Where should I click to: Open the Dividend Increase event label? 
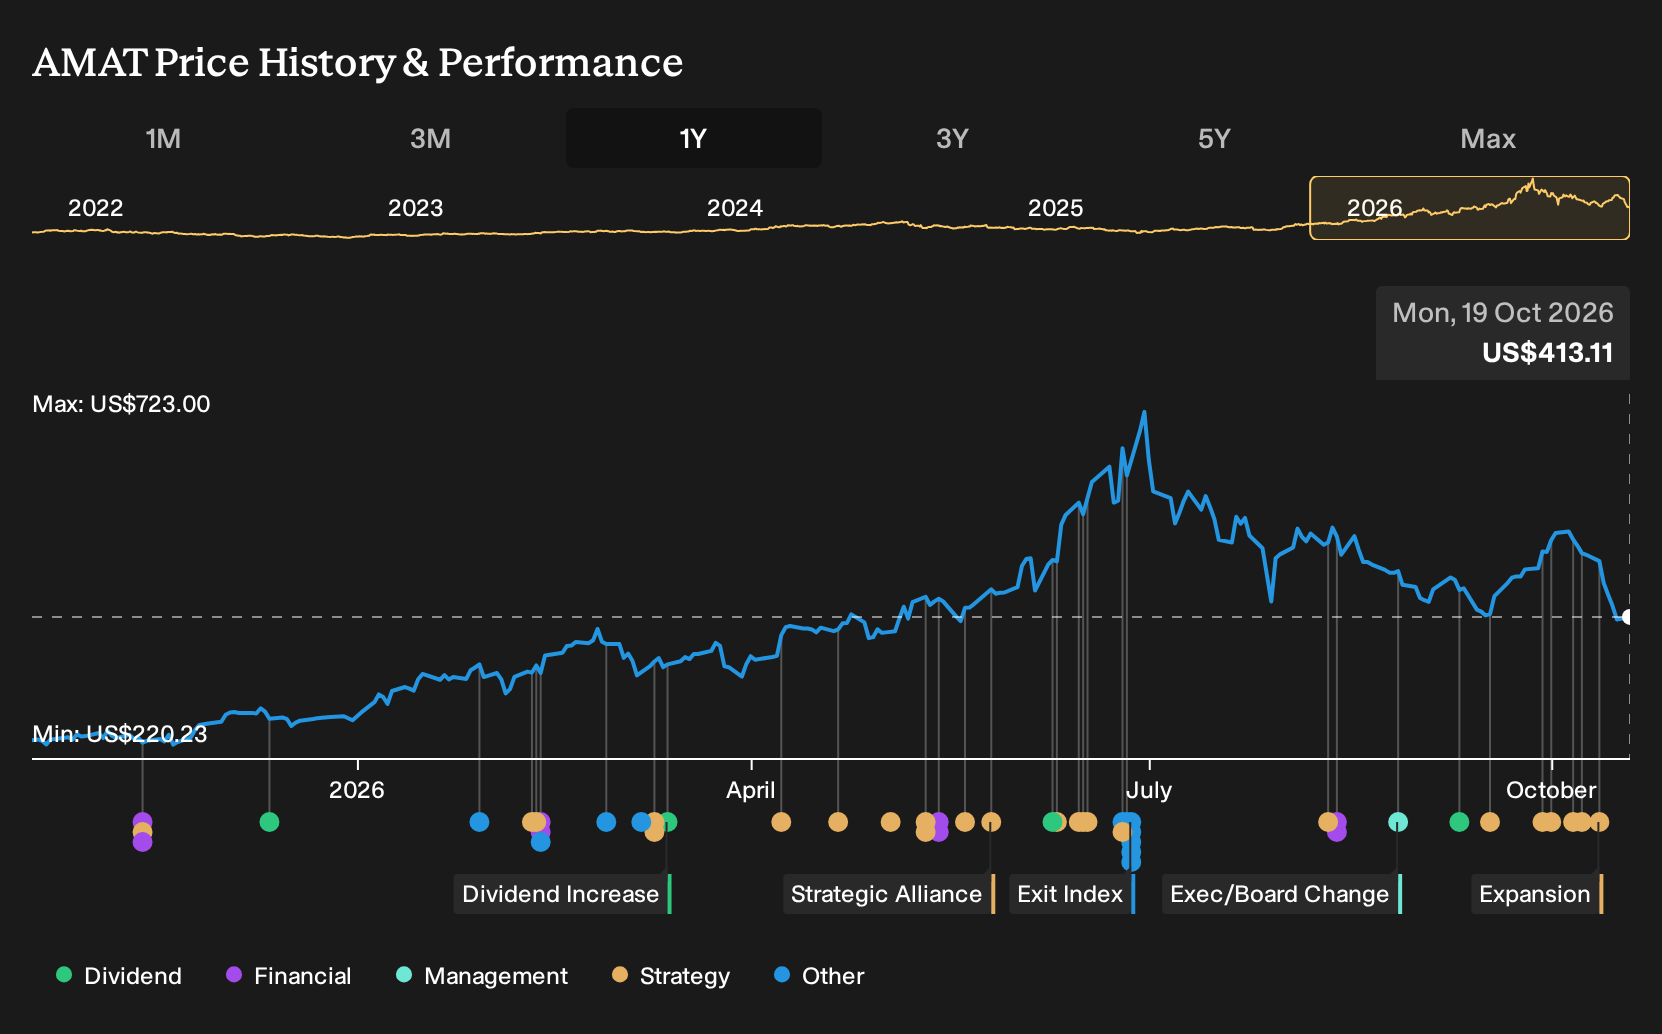point(562,894)
